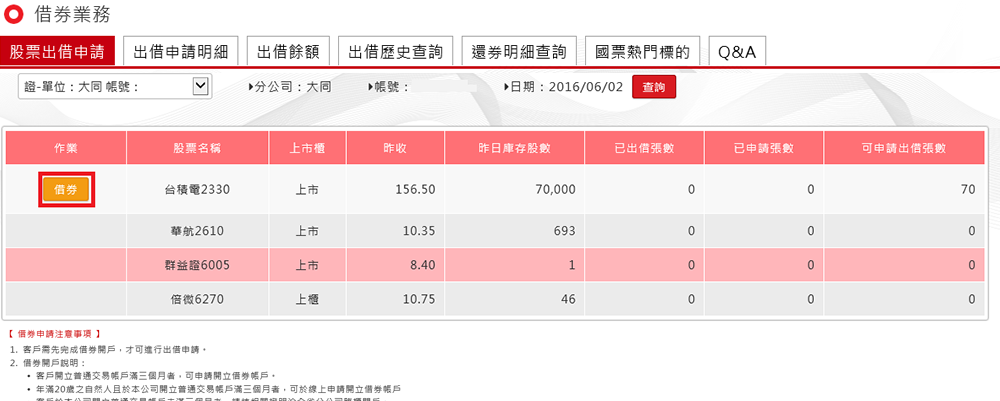This screenshot has height=401, width=1000.
Task: Click the 10.75 closing price cell
Action: [395, 298]
